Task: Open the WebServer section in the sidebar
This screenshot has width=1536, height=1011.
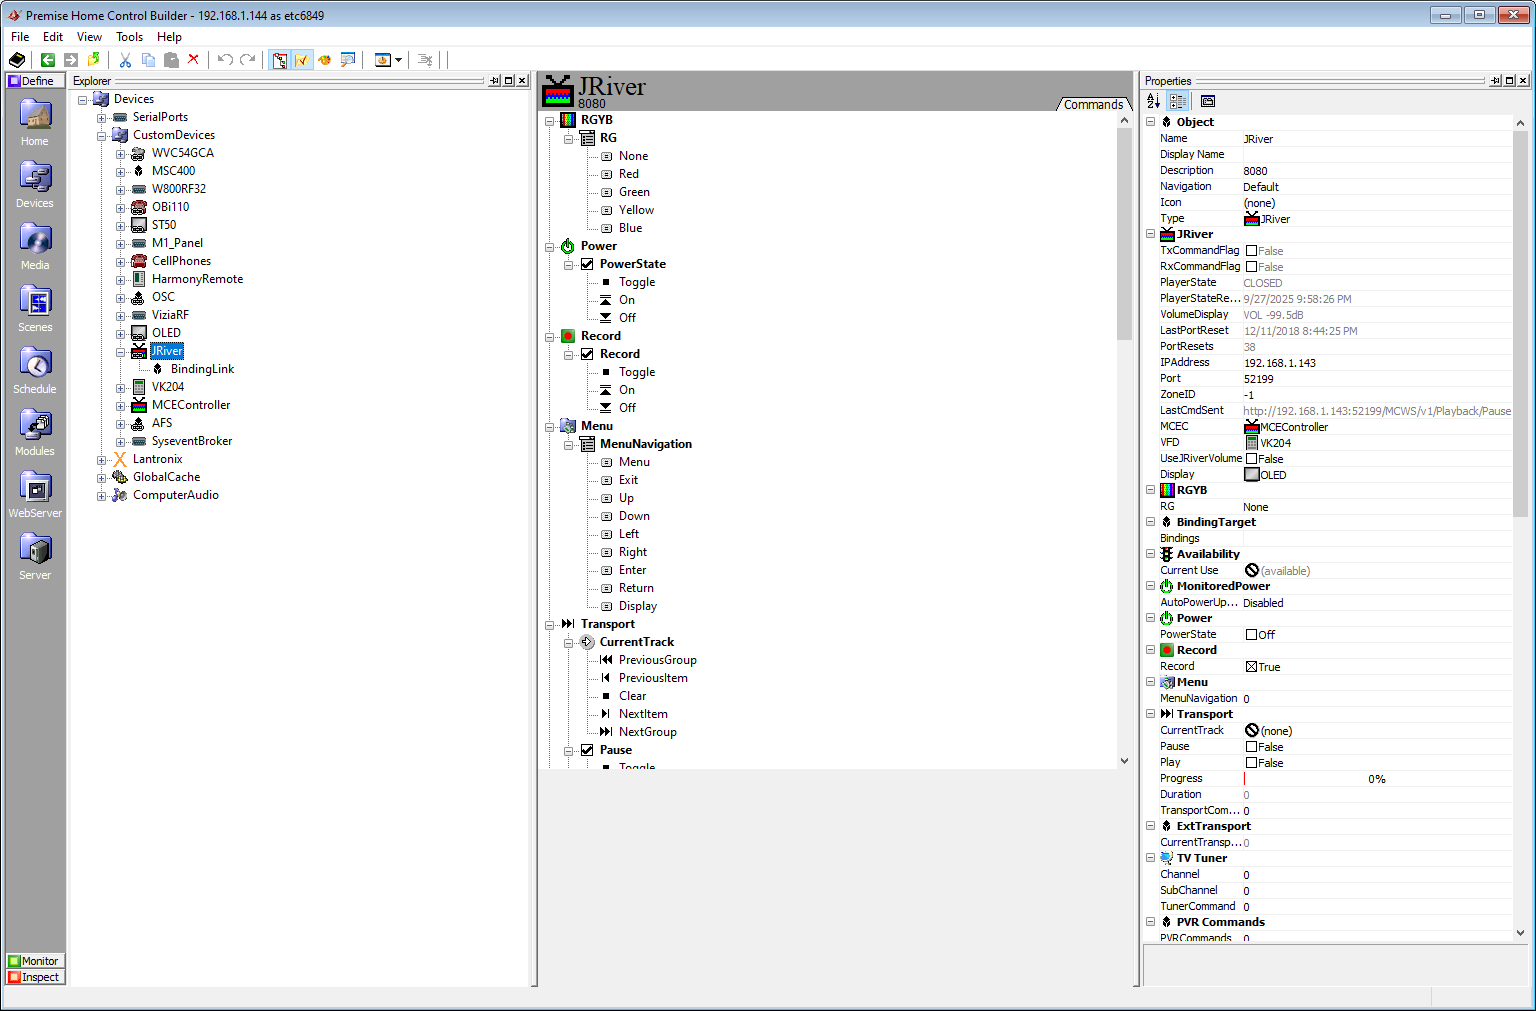Action: 34,490
